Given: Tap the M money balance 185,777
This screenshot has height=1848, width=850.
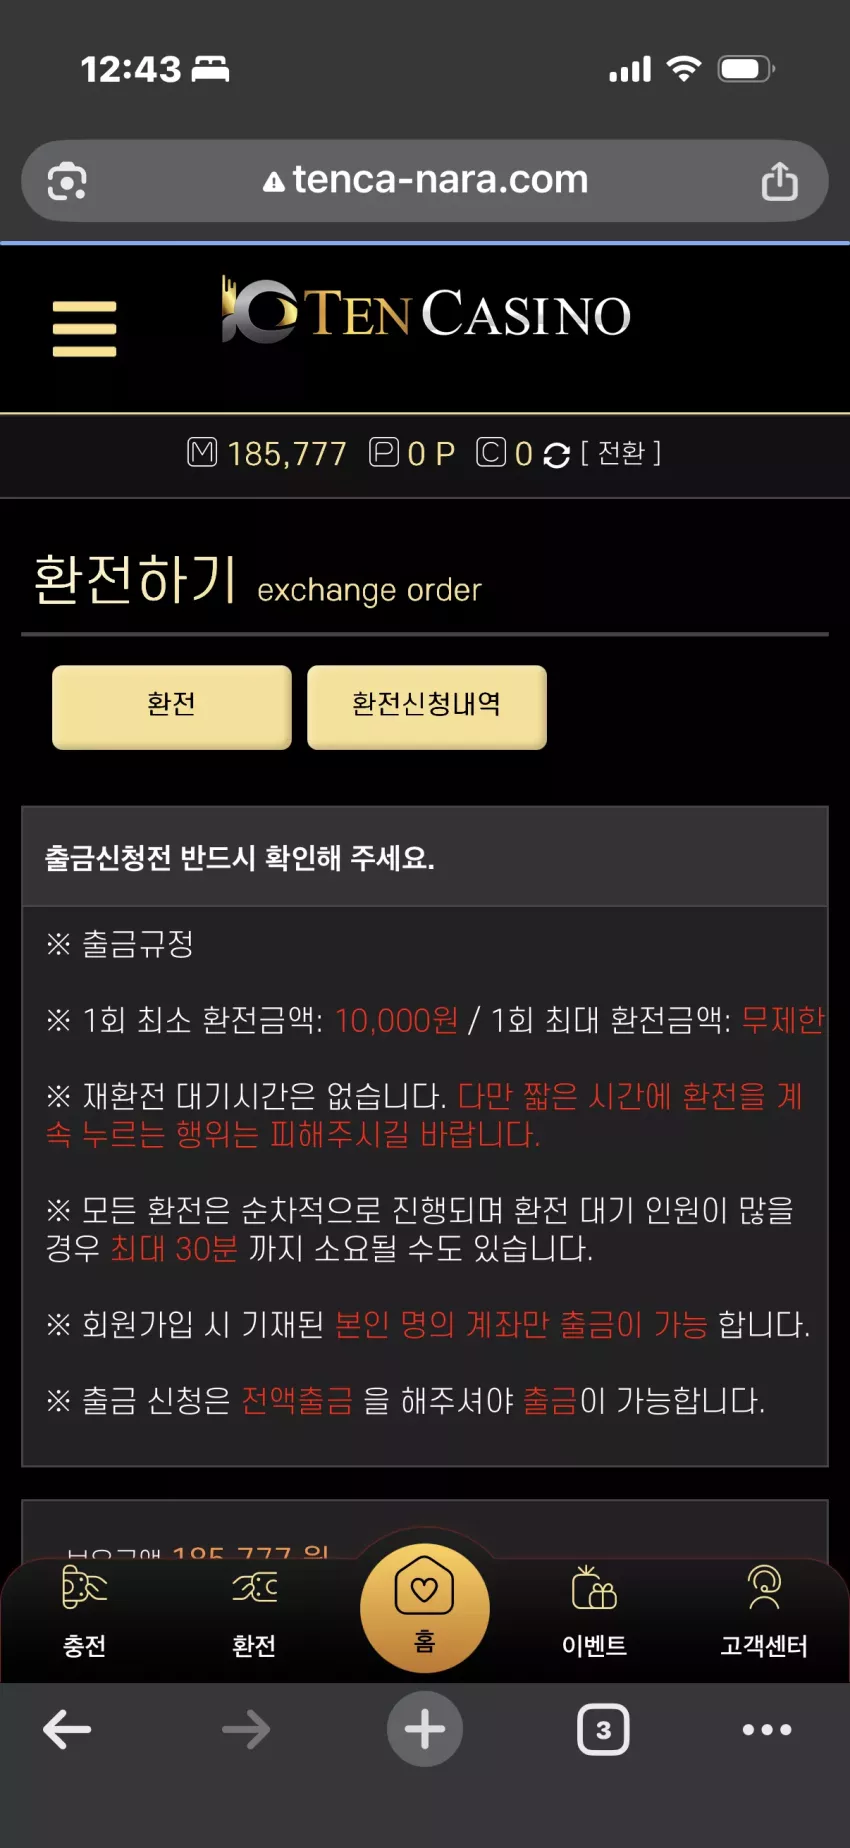Looking at the screenshot, I should [x=267, y=454].
